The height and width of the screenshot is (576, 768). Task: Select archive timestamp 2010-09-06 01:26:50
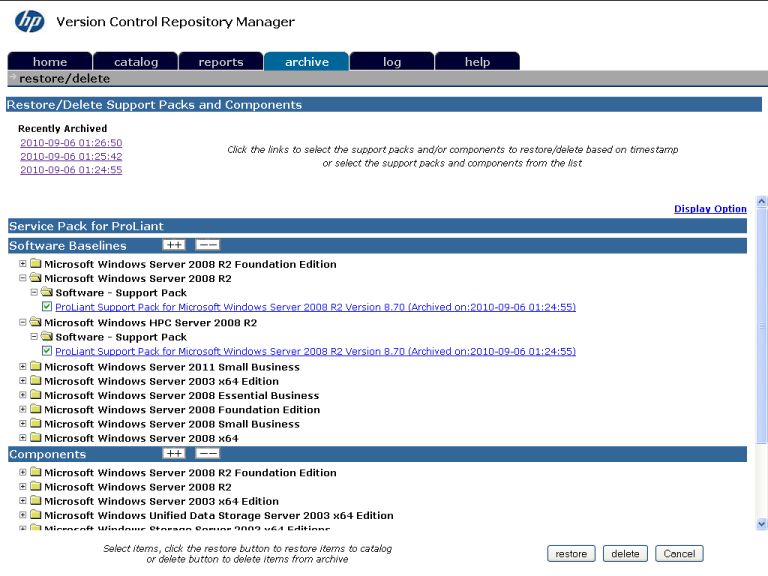(71, 143)
